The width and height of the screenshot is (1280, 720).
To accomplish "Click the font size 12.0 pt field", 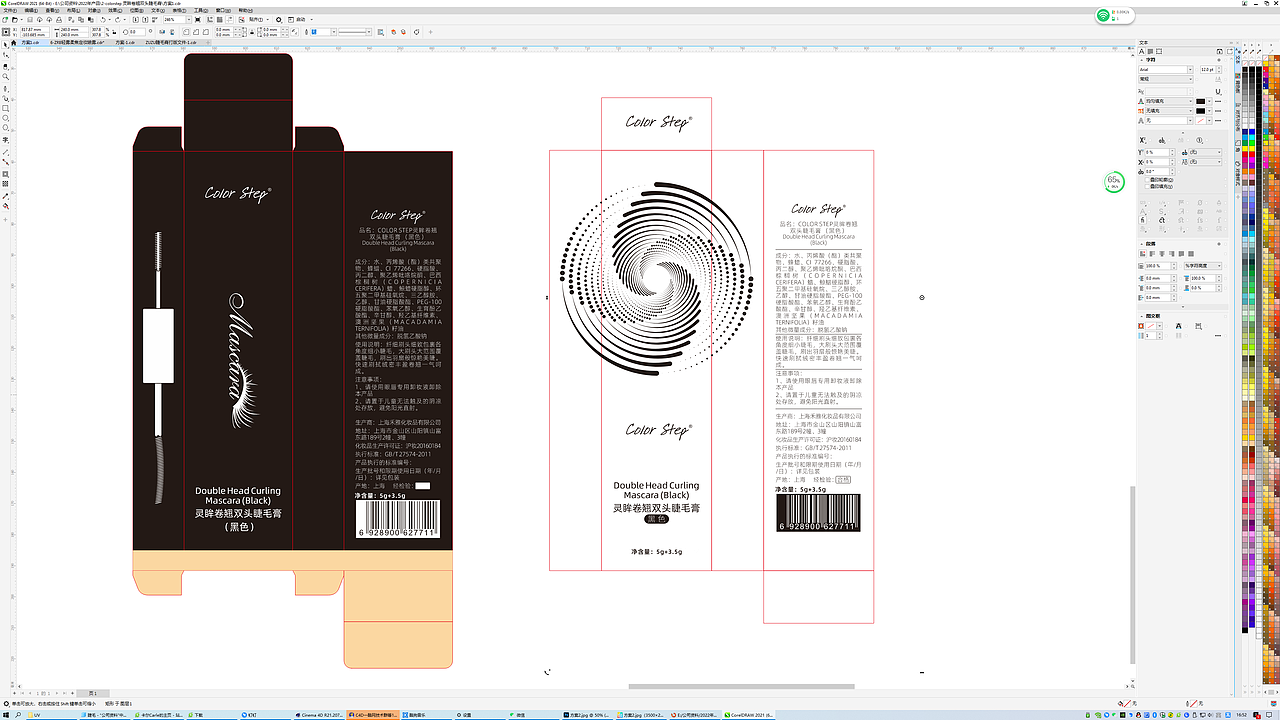I will coord(1206,69).
